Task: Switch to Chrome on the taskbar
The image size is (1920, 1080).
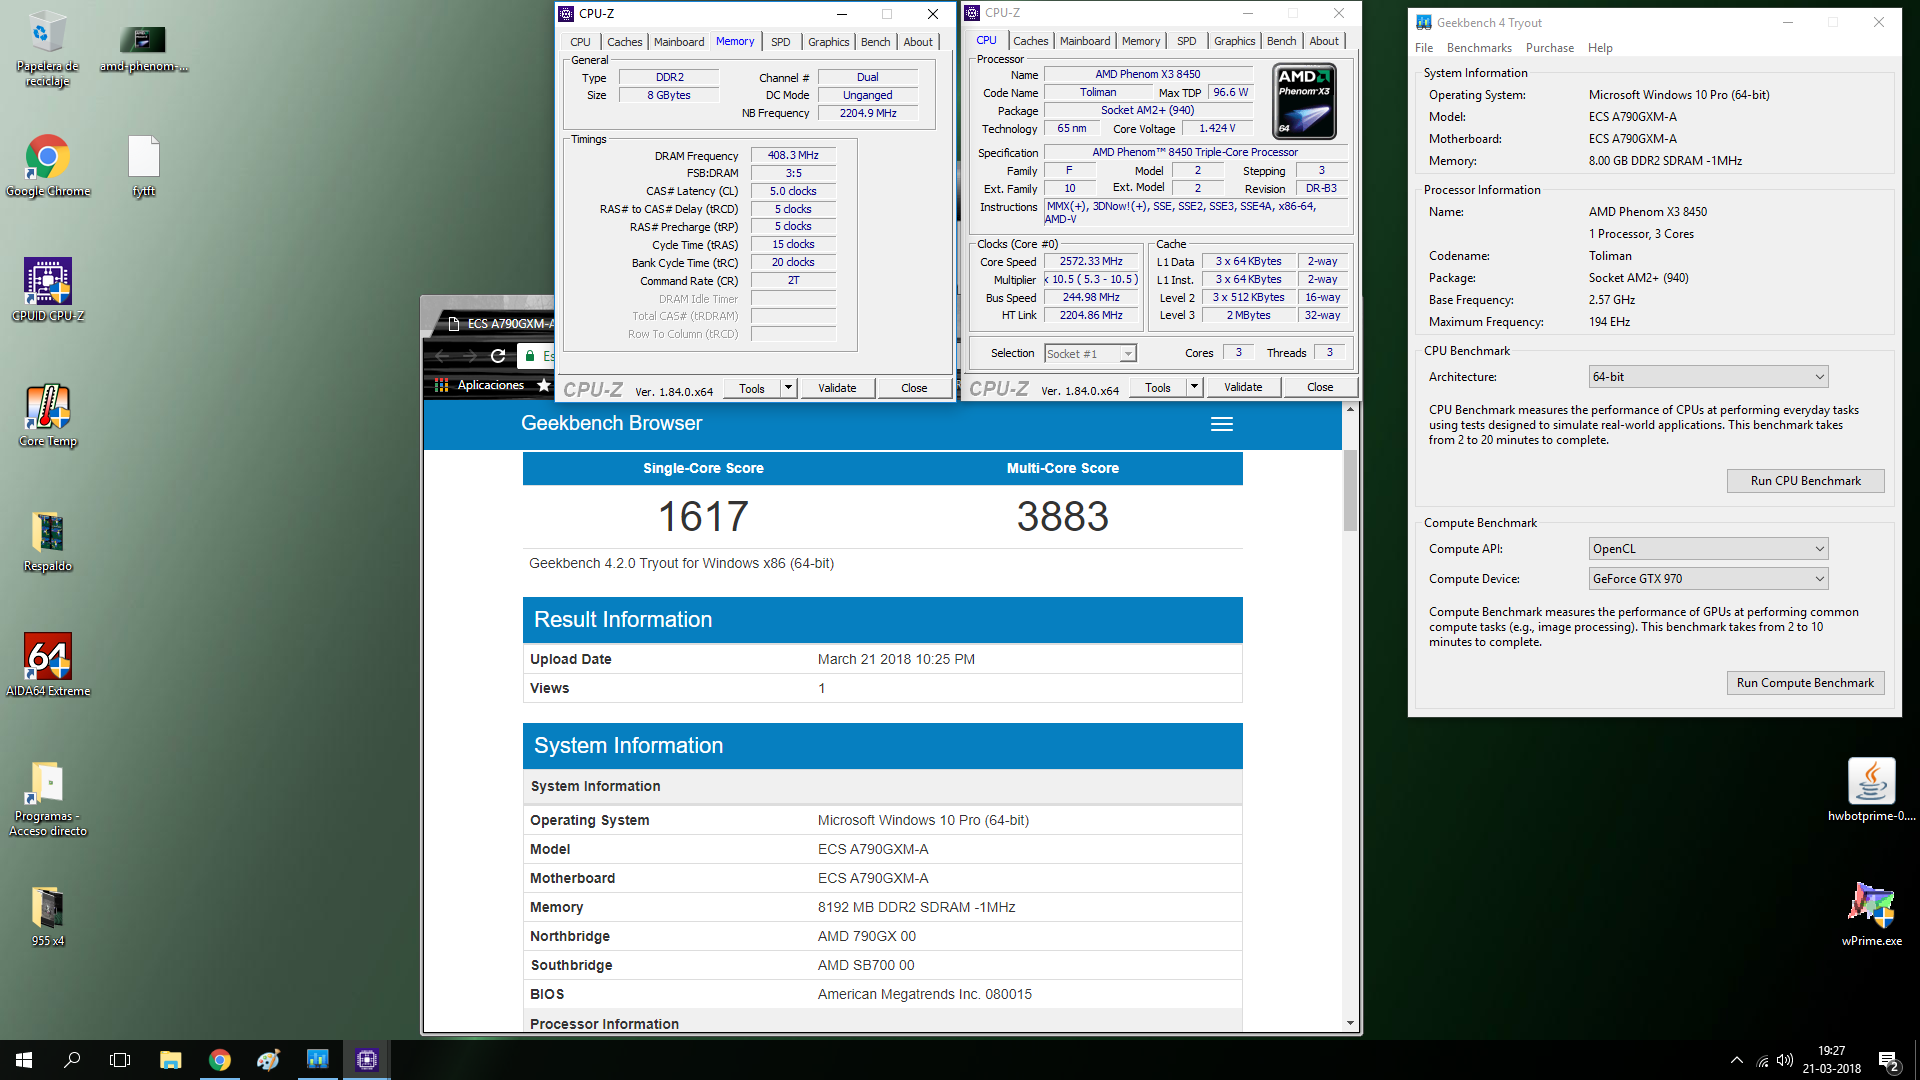Action: [219, 1060]
